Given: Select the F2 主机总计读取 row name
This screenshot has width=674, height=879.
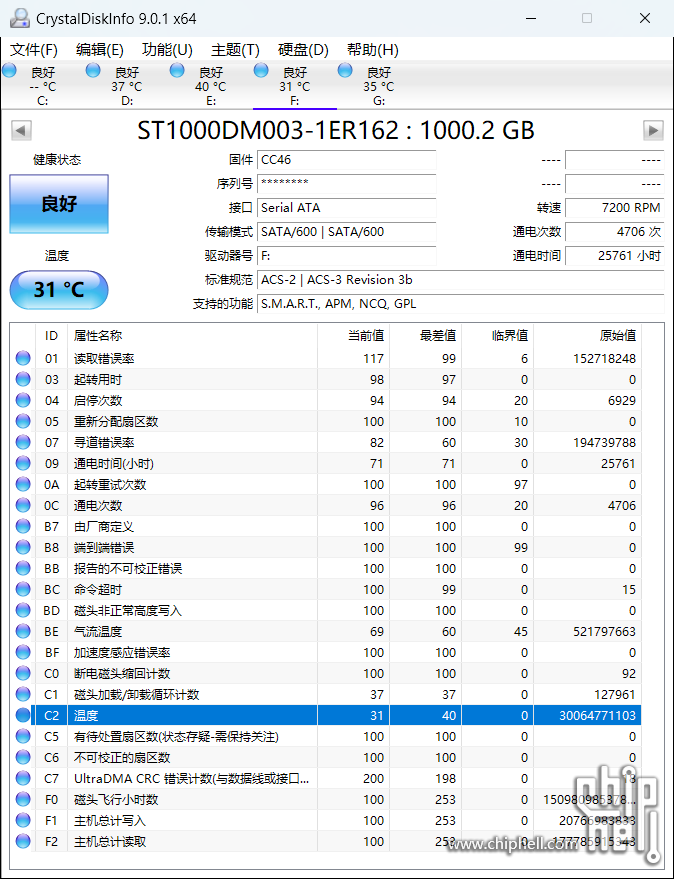Looking at the screenshot, I should pos(110,841).
